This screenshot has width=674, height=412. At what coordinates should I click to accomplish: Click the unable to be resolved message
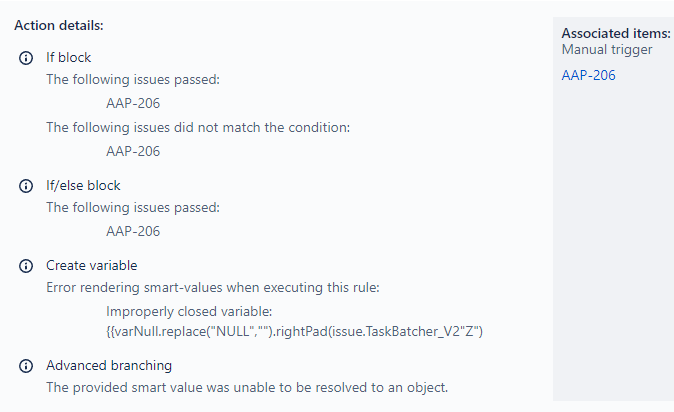pyautogui.click(x=247, y=387)
